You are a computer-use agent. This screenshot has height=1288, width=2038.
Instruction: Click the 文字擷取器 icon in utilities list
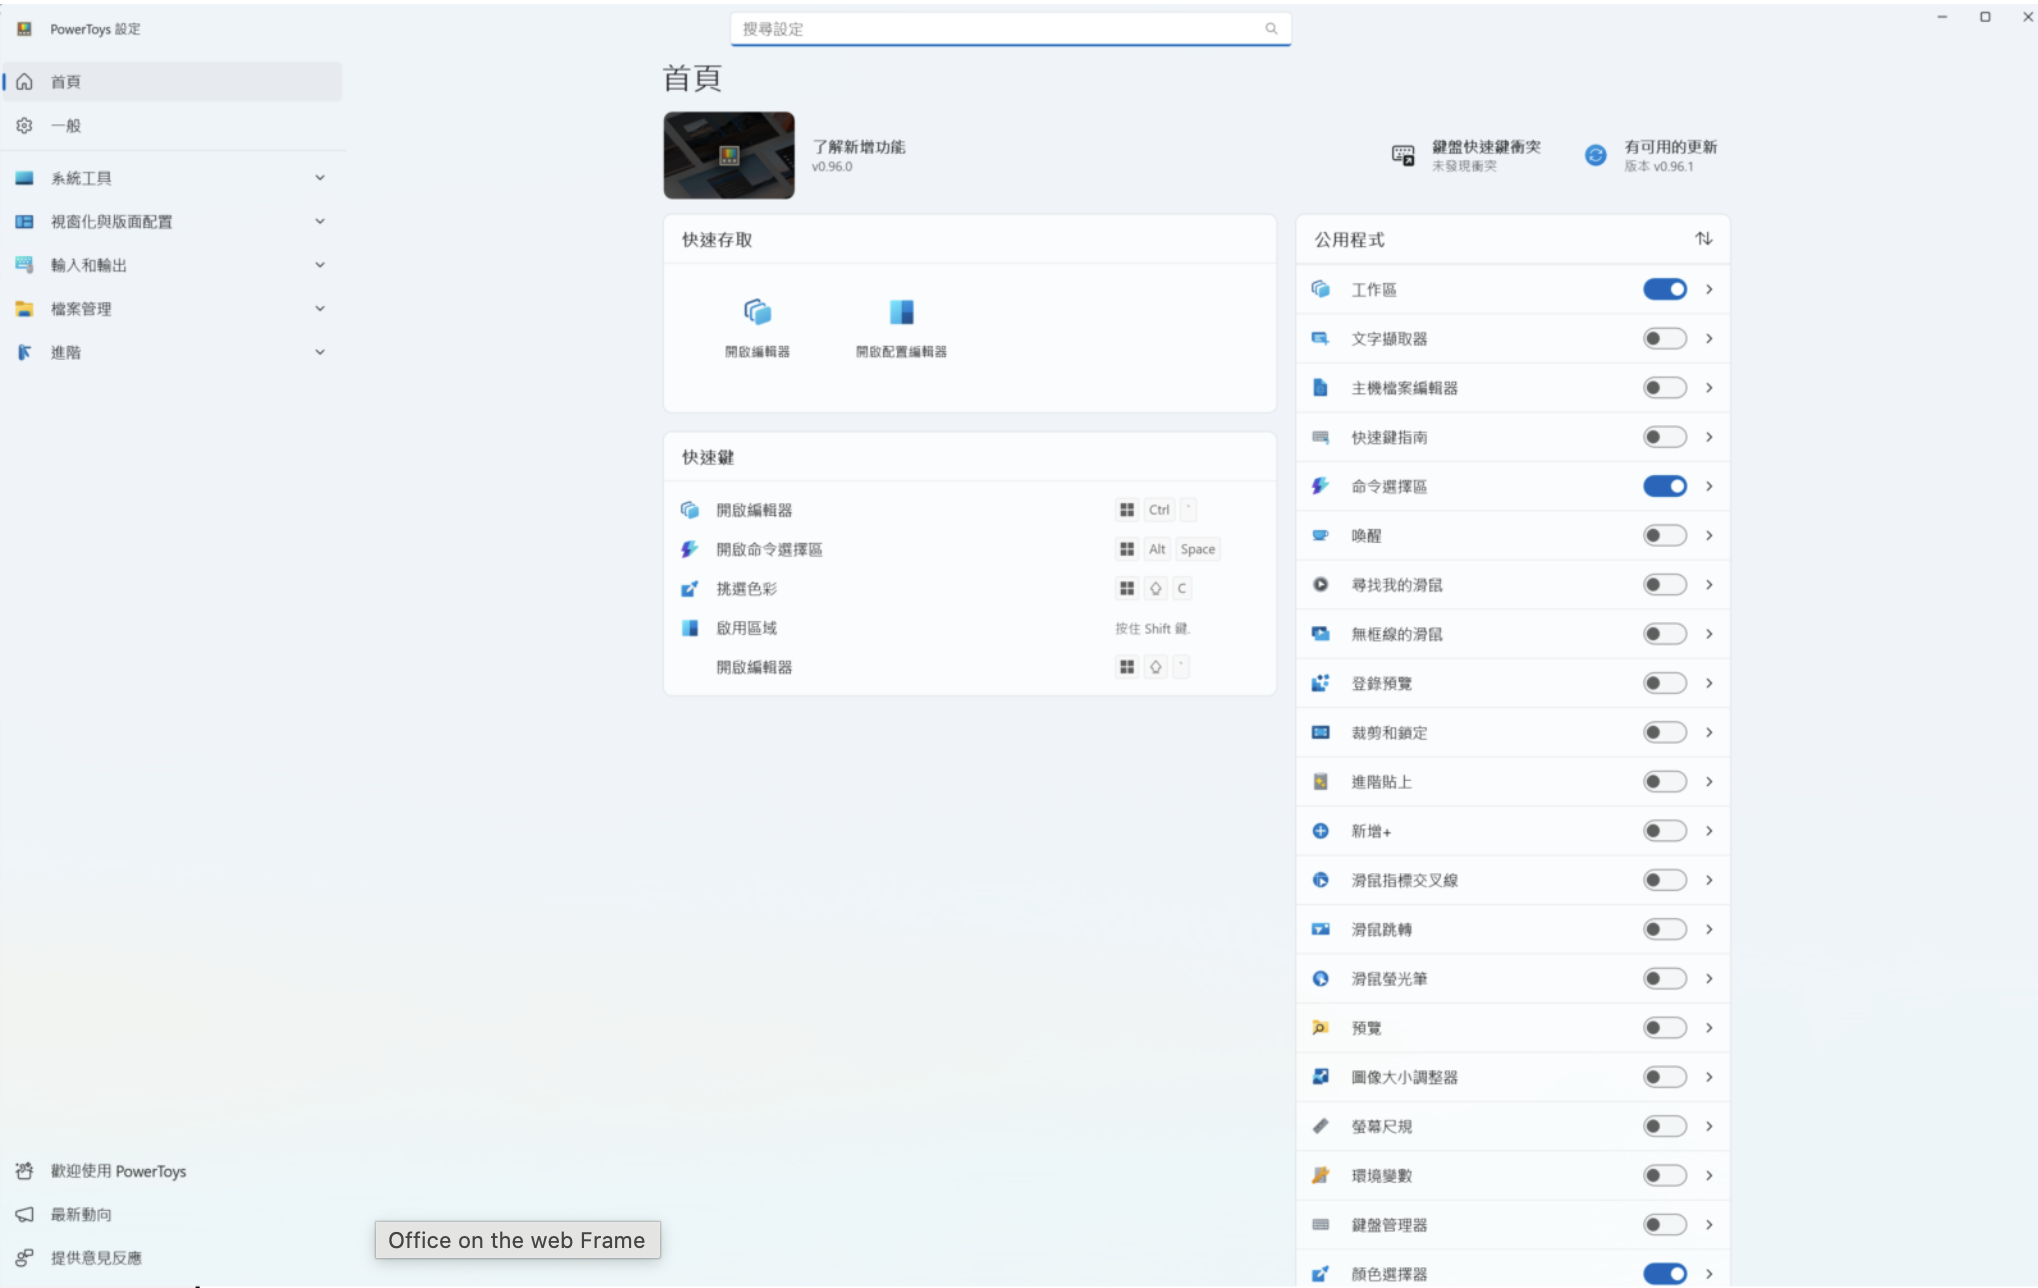pyautogui.click(x=1320, y=339)
